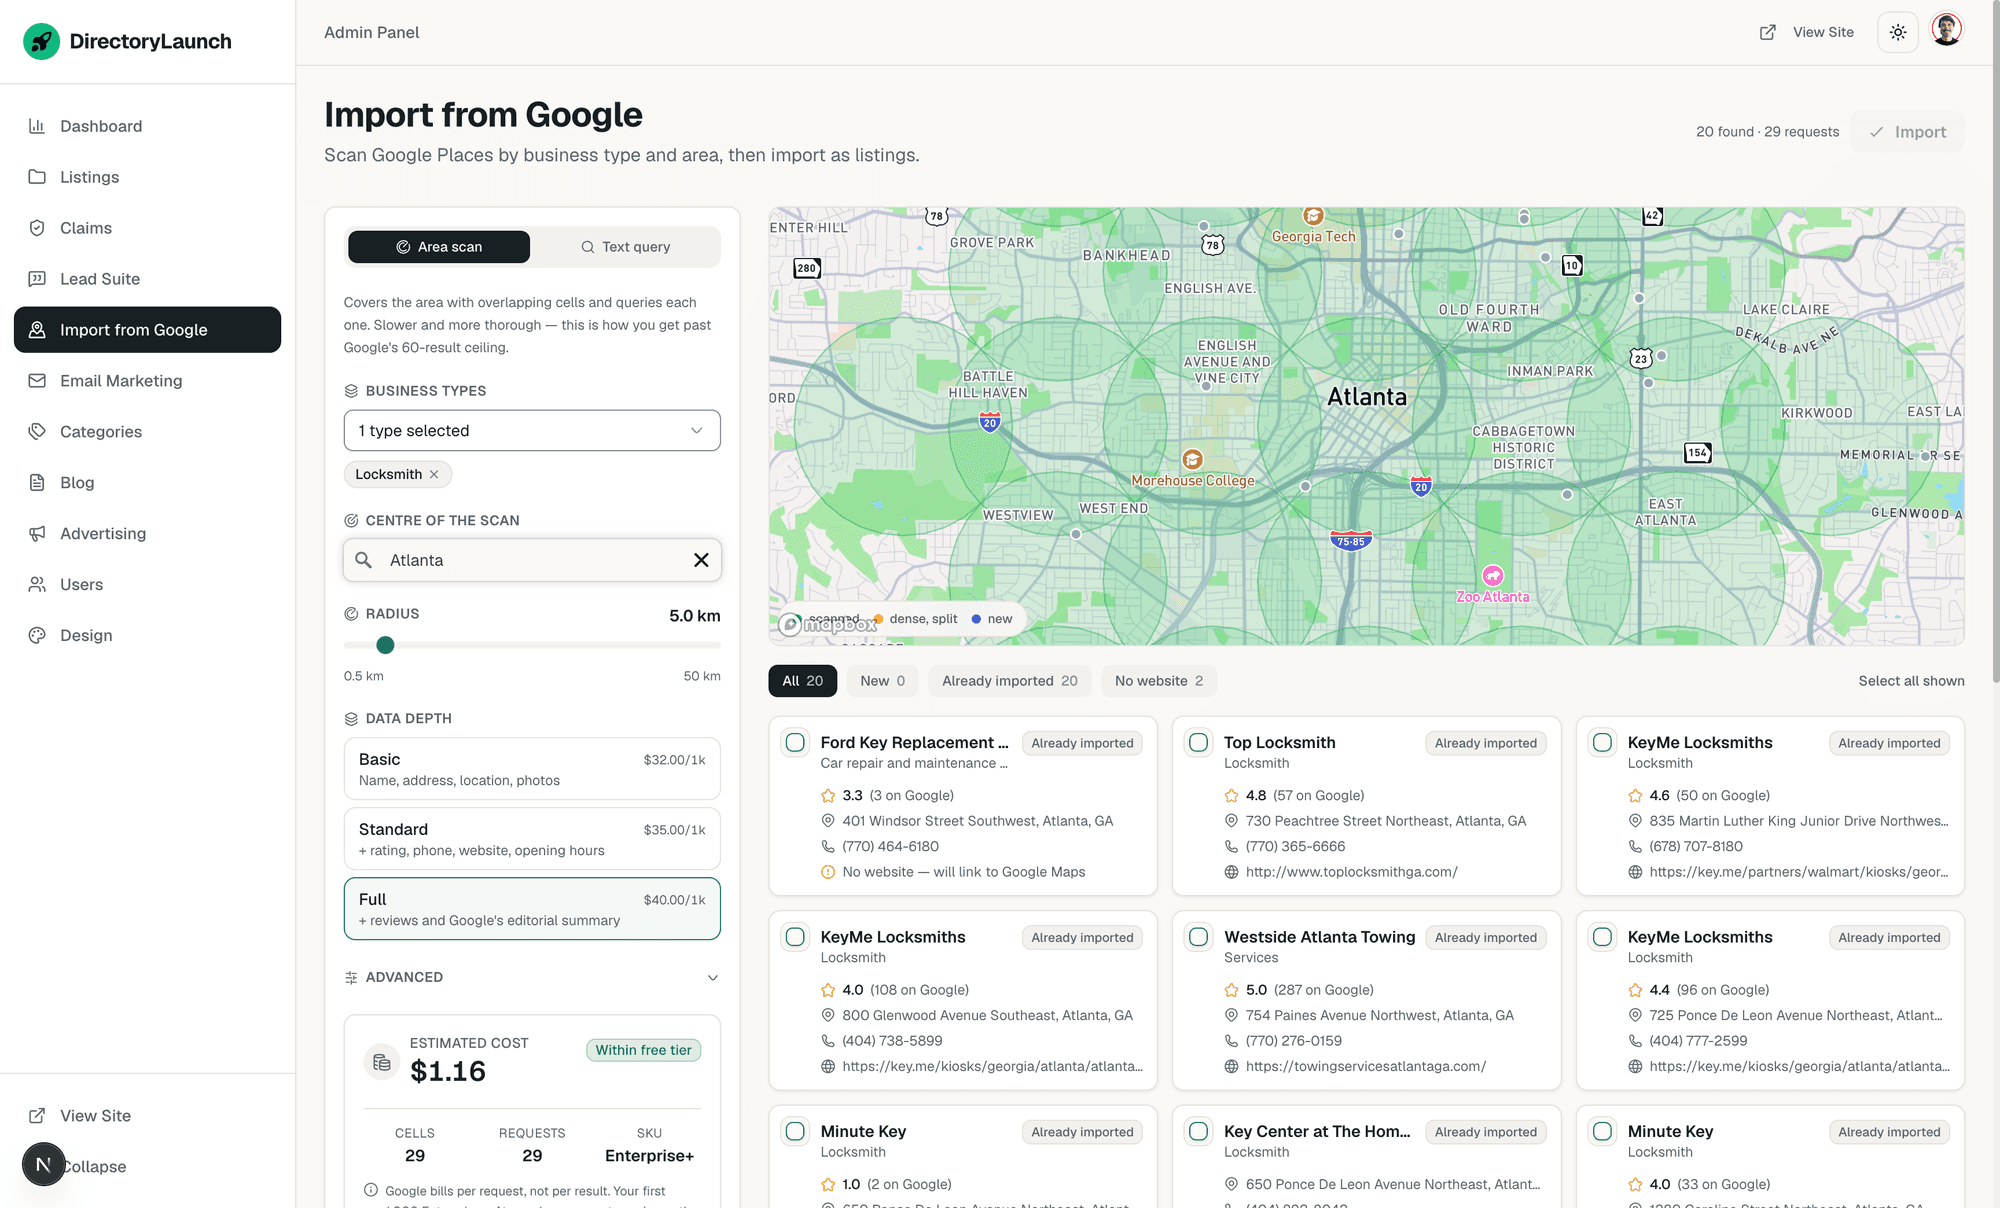Click the View Site external link icon in header
This screenshot has width=2000, height=1208.
[x=1768, y=32]
